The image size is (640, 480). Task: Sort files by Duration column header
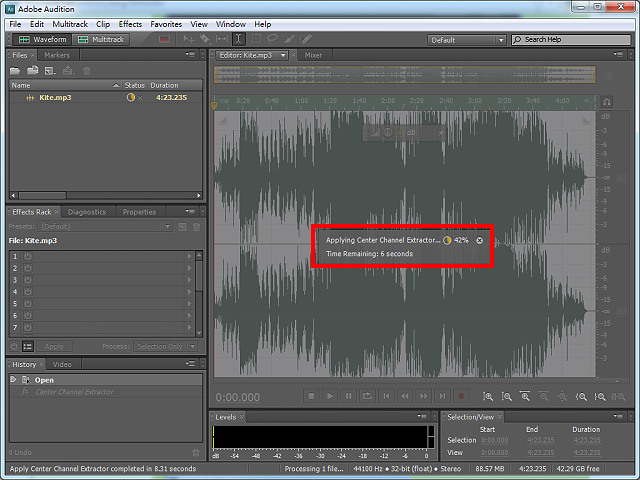click(x=175, y=85)
